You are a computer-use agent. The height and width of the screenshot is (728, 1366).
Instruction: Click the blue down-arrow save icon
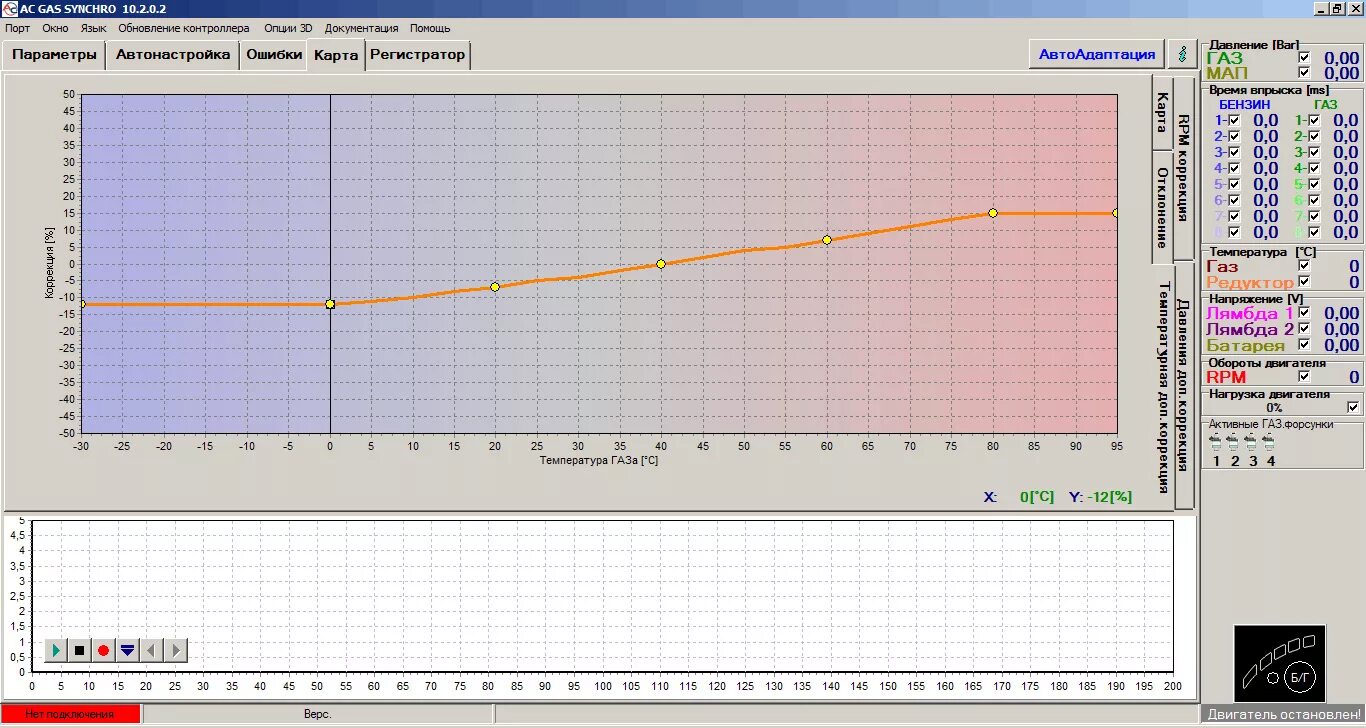127,651
